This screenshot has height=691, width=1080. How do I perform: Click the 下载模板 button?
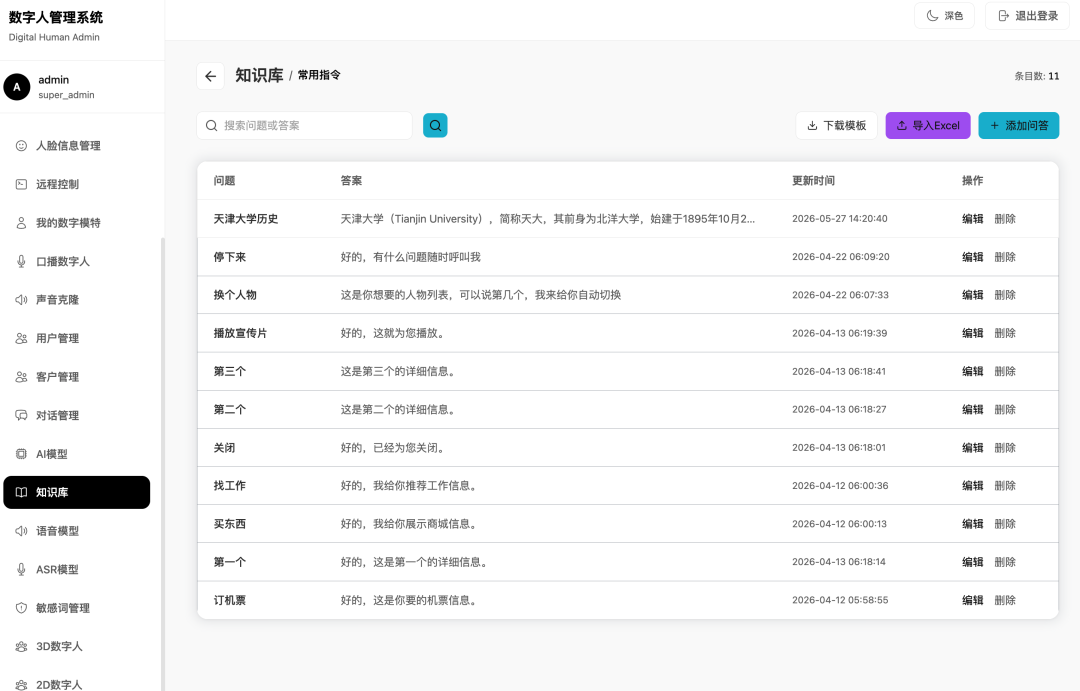(x=837, y=125)
